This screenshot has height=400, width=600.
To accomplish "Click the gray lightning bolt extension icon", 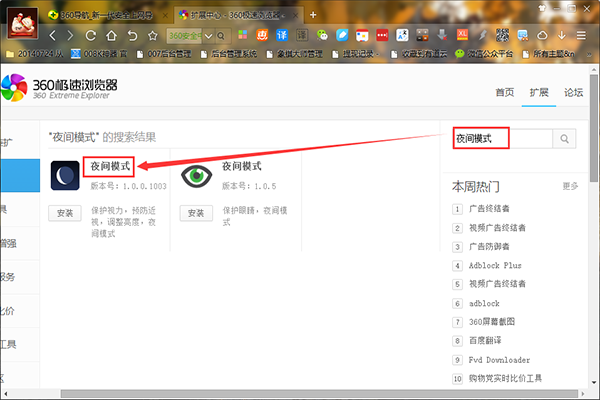I will coord(483,35).
